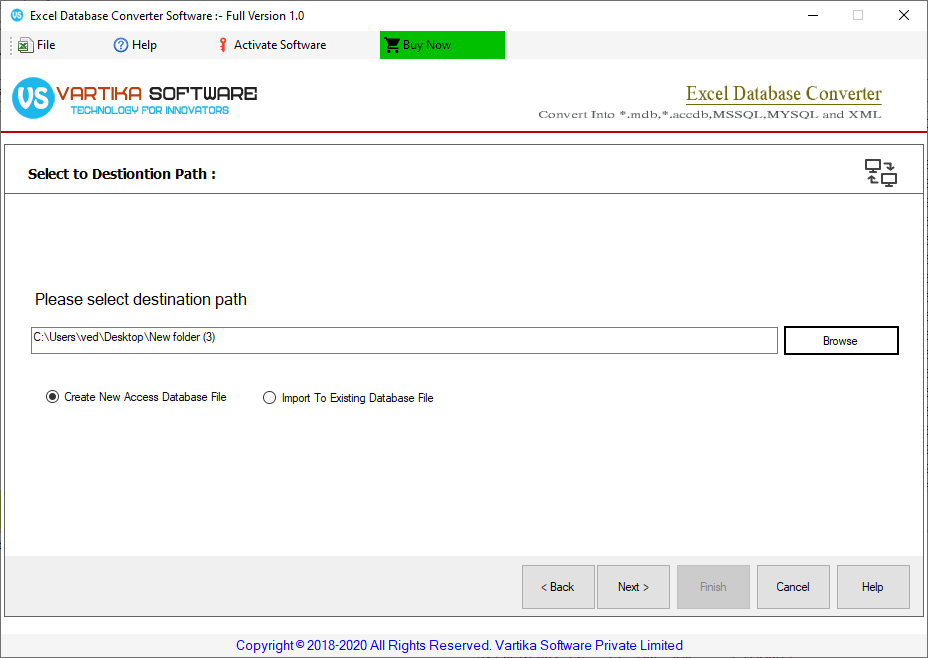Open the Help menu
This screenshot has height=658, width=928.
(x=136, y=45)
